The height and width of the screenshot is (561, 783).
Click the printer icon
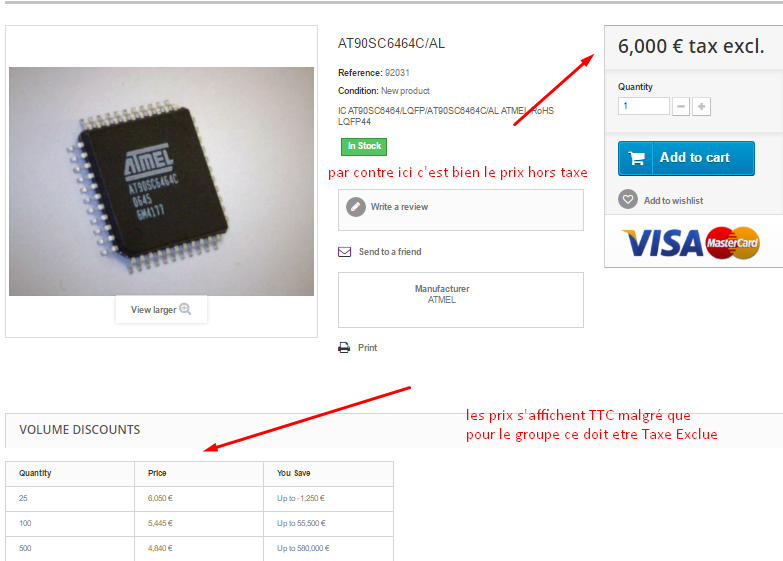point(344,348)
